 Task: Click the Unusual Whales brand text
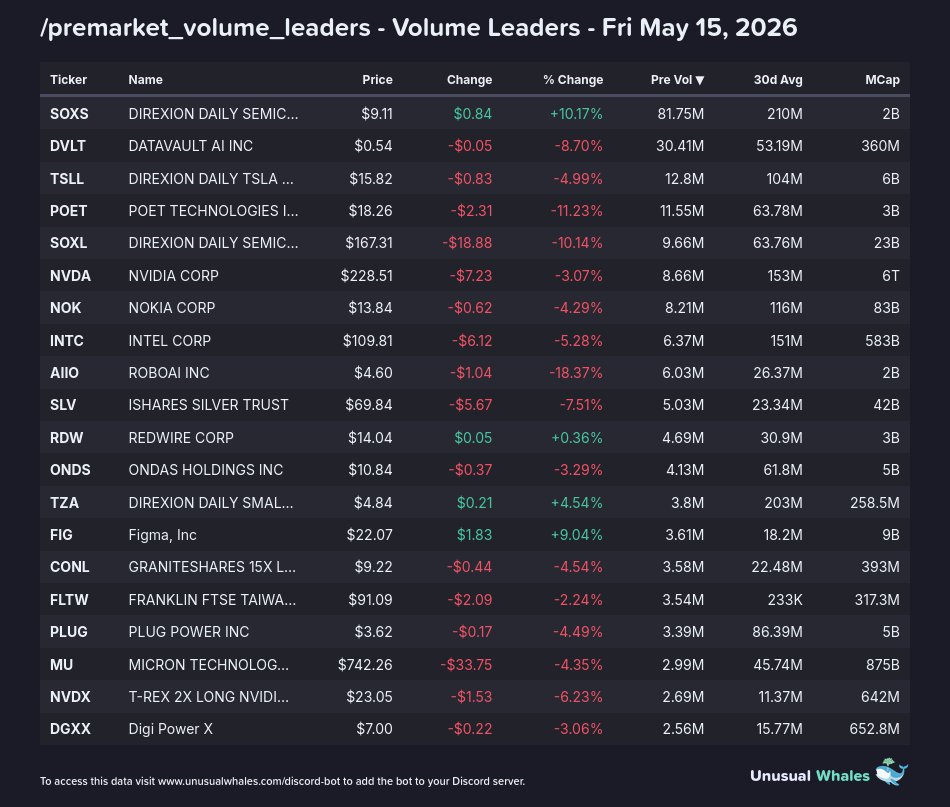pyautogui.click(x=809, y=776)
